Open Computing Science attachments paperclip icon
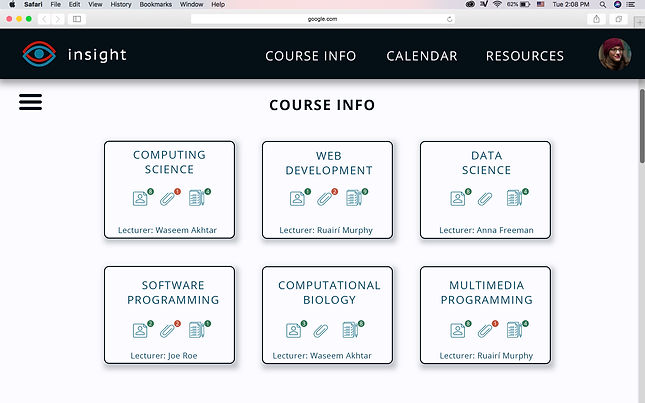 (167, 199)
